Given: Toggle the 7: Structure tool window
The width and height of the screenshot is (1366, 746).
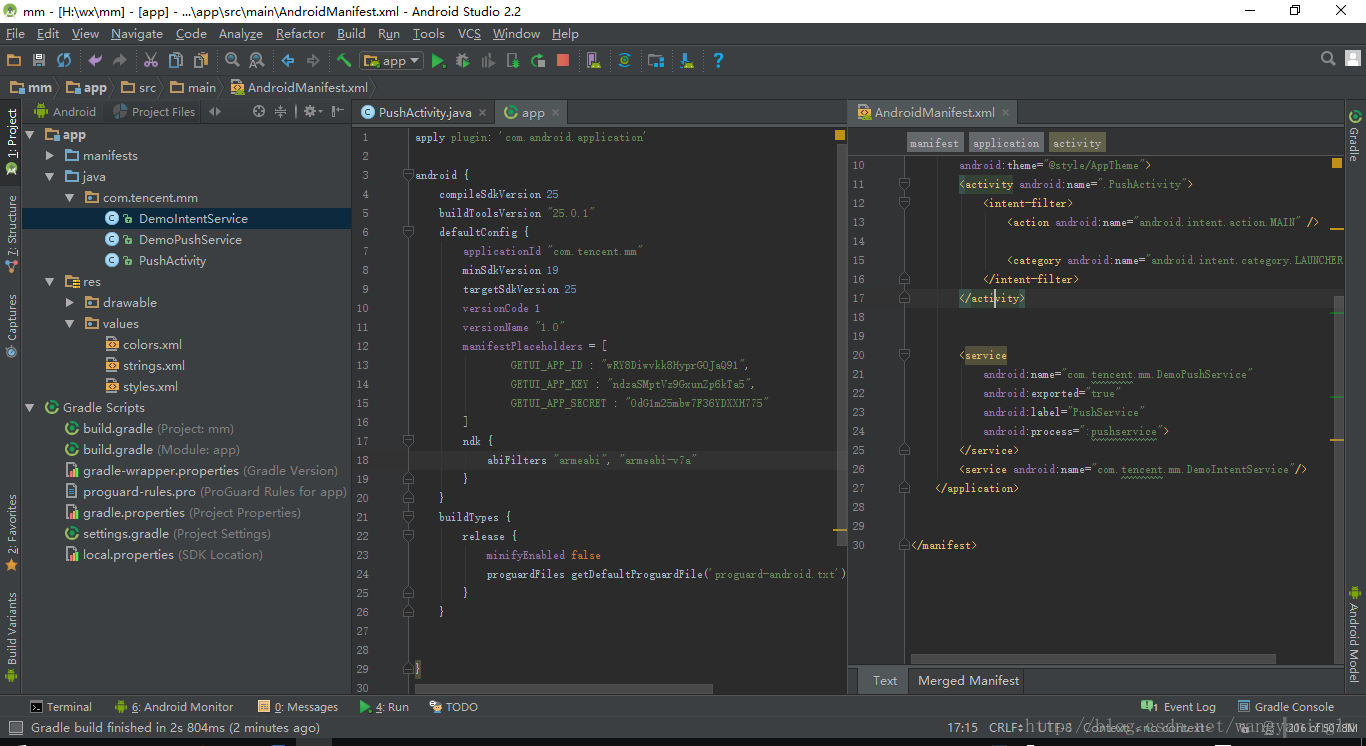Looking at the screenshot, I should pyautogui.click(x=11, y=234).
